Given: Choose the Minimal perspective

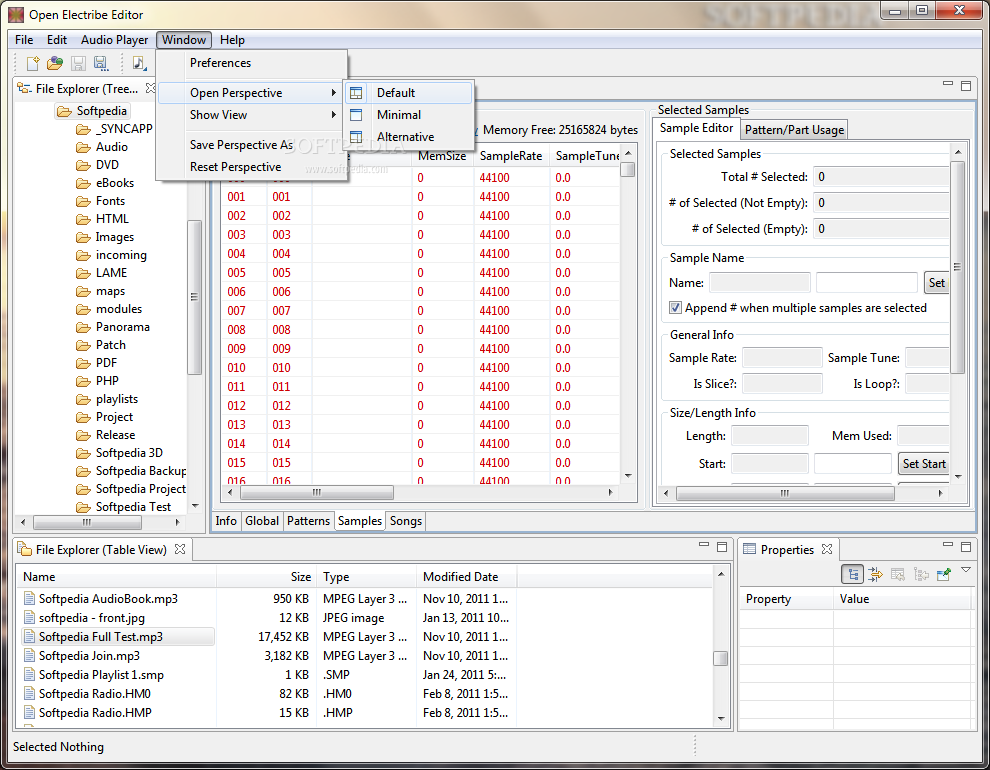Looking at the screenshot, I should (x=398, y=115).
